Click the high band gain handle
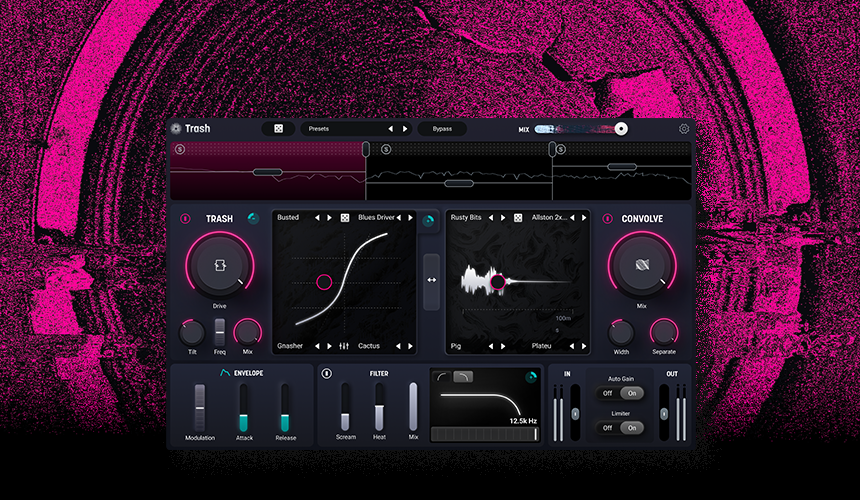Image resolution: width=860 pixels, height=500 pixels. tap(622, 167)
